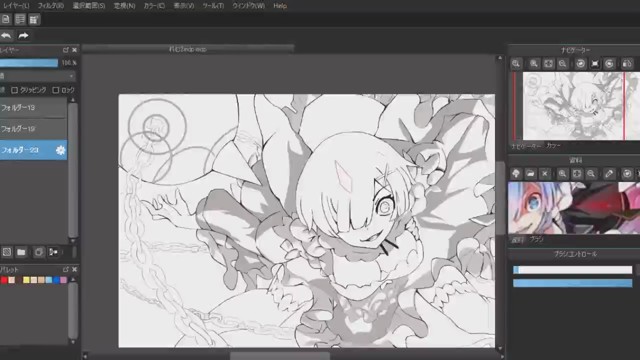Image resolution: width=640 pixels, height=360 pixels.
Task: Switch to the カラー tab
Action: [553, 146]
